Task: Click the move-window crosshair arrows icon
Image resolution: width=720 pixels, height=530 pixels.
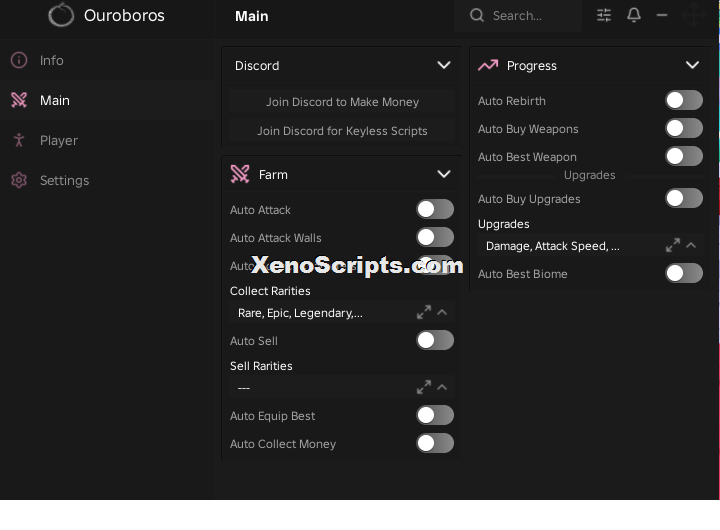Action: tap(693, 15)
